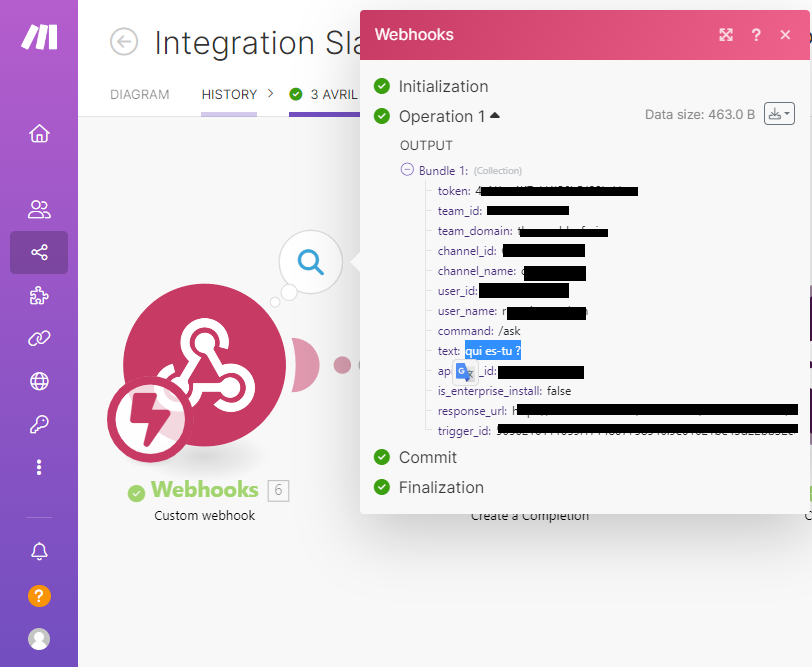The width and height of the screenshot is (812, 667).
Task: Open the Team people icon in sidebar
Action: tap(39, 210)
